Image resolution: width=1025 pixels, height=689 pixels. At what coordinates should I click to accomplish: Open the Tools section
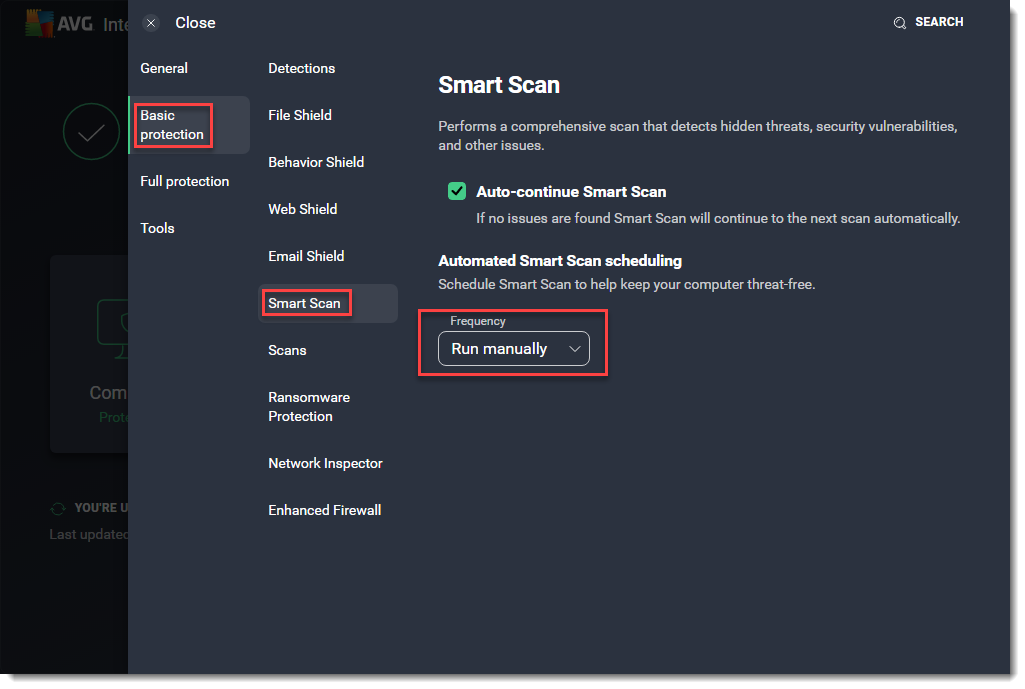point(157,228)
